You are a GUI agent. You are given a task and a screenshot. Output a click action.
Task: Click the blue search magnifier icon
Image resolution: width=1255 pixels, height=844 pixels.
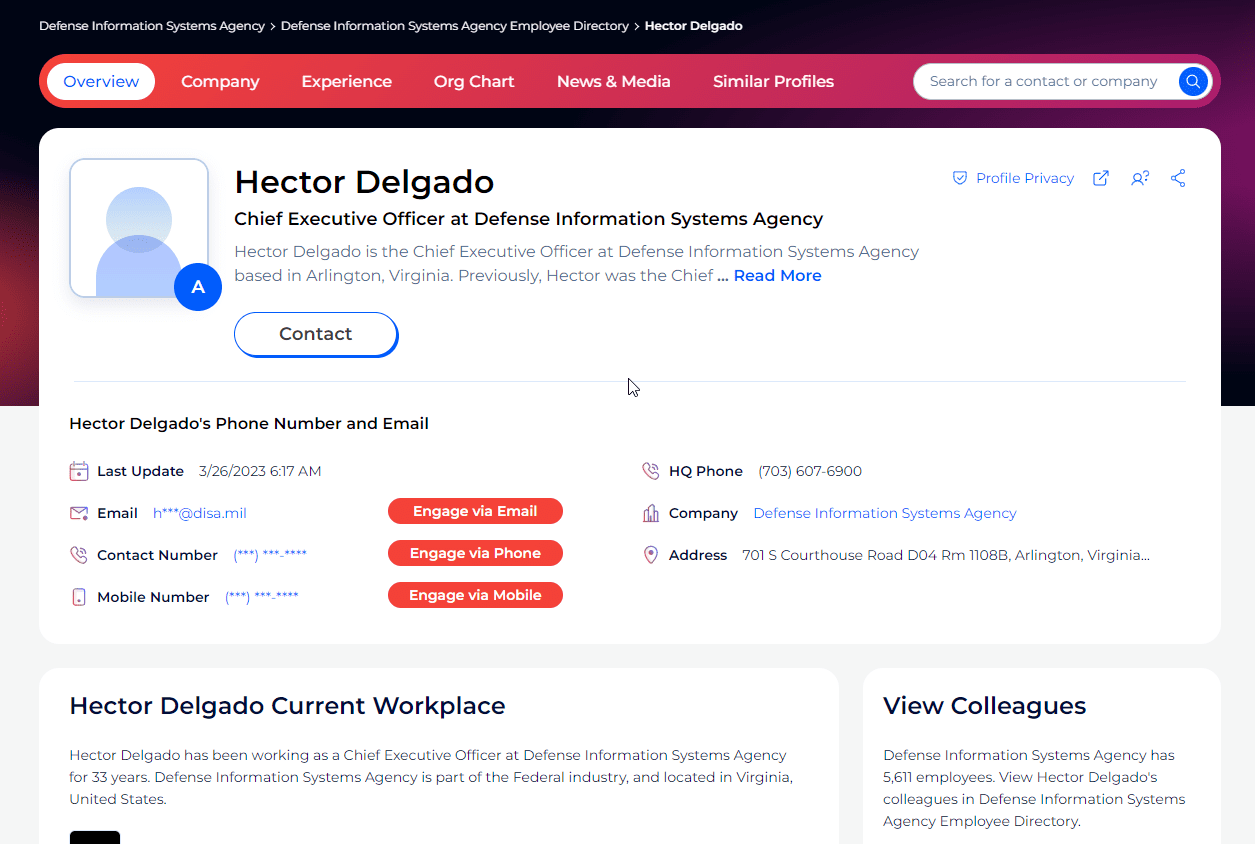[x=1193, y=82]
